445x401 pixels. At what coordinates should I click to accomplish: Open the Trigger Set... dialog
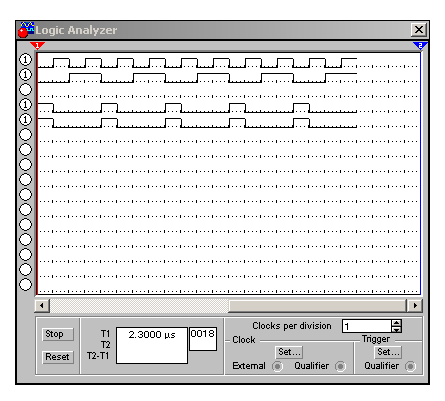coord(388,352)
